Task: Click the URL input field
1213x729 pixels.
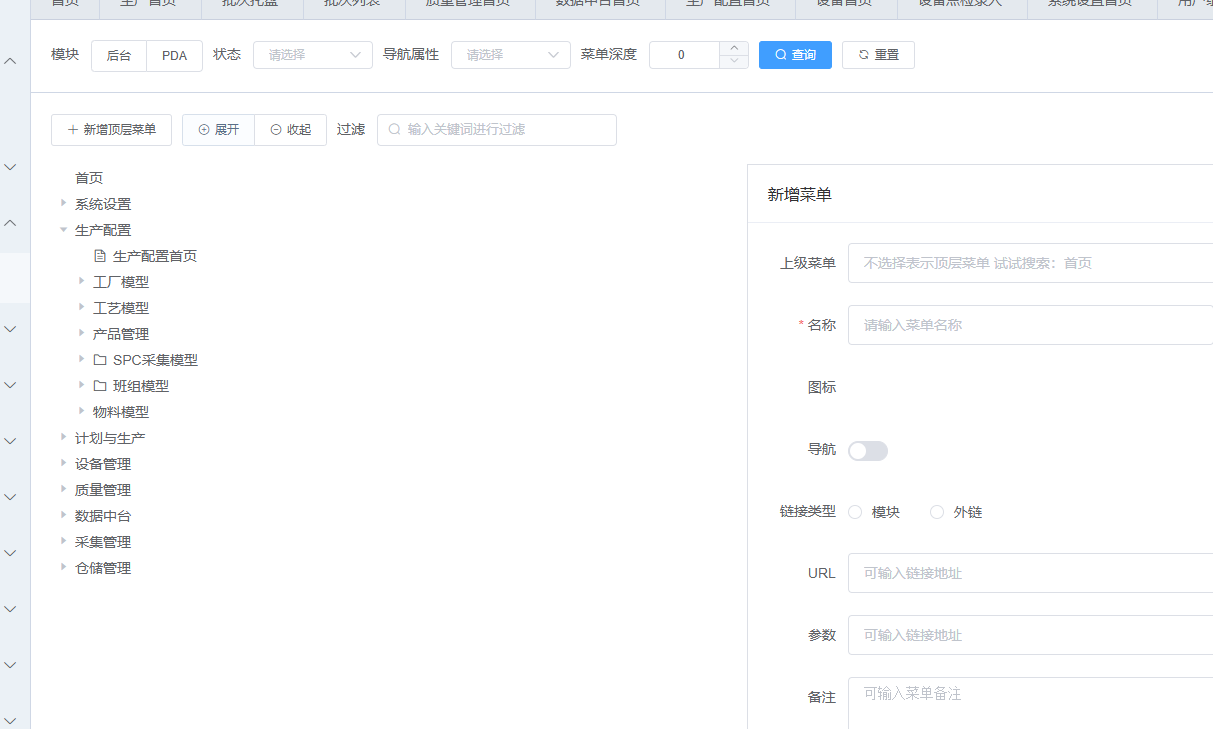Action: [1030, 573]
